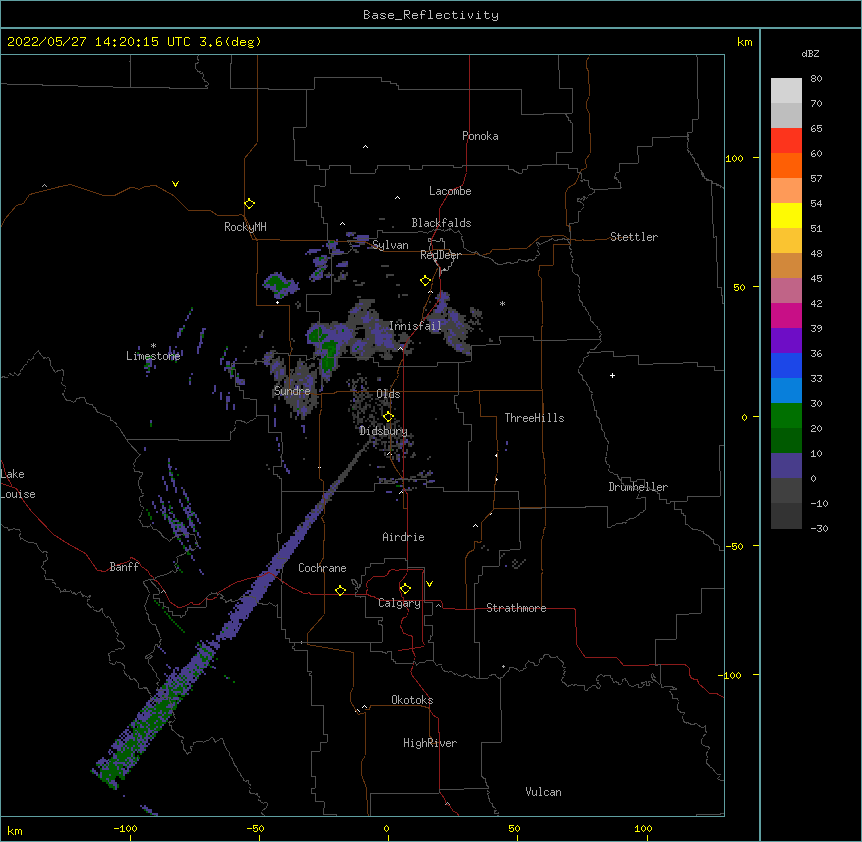This screenshot has height=842, width=862.
Task: Click the 54 dBZ yellow legend color
Action: [x=786, y=215]
